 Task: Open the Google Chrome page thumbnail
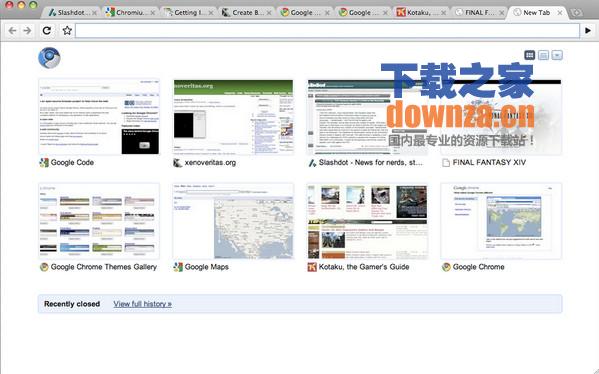501,221
